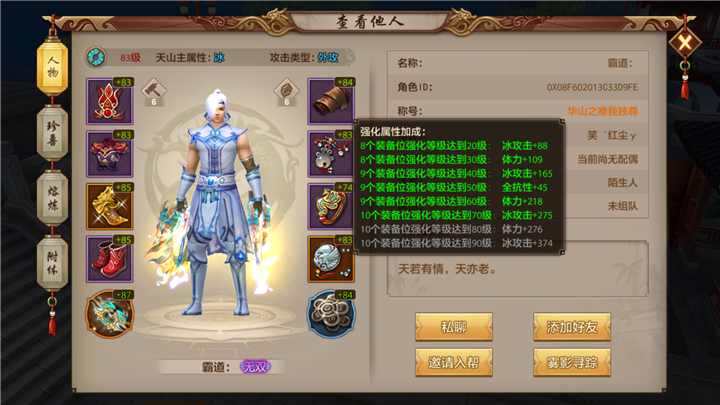This screenshot has width=720, height=405.
Task: Close the 查看他人 panel with the X
Action: [x=685, y=44]
